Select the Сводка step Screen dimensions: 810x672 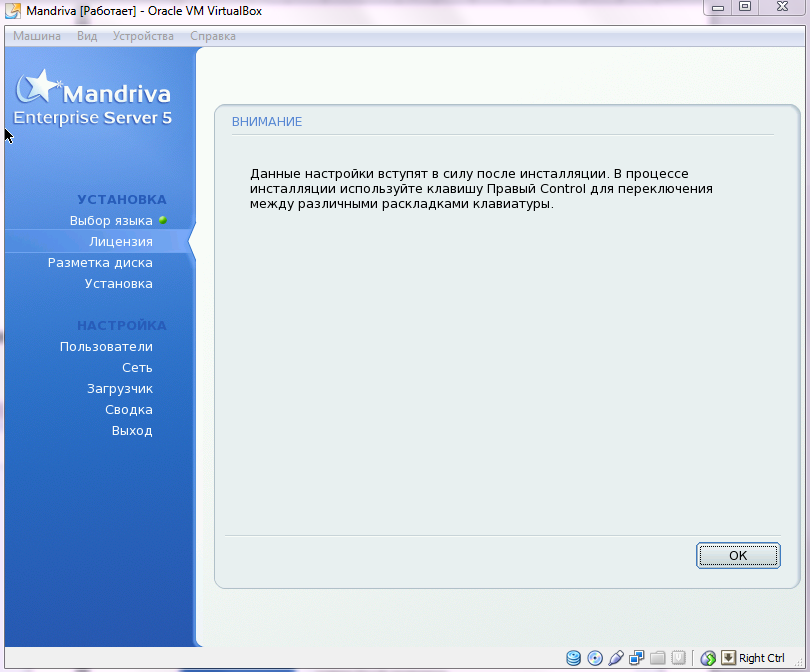point(129,410)
